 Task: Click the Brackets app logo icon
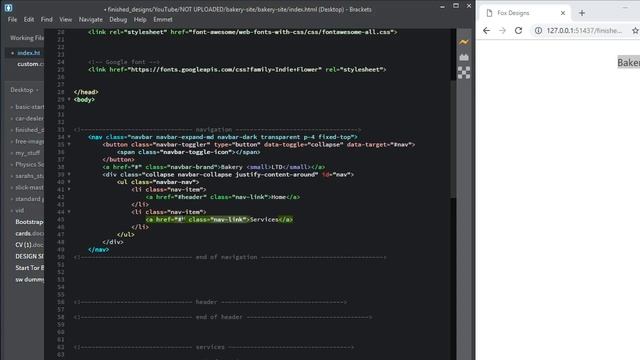8,7
